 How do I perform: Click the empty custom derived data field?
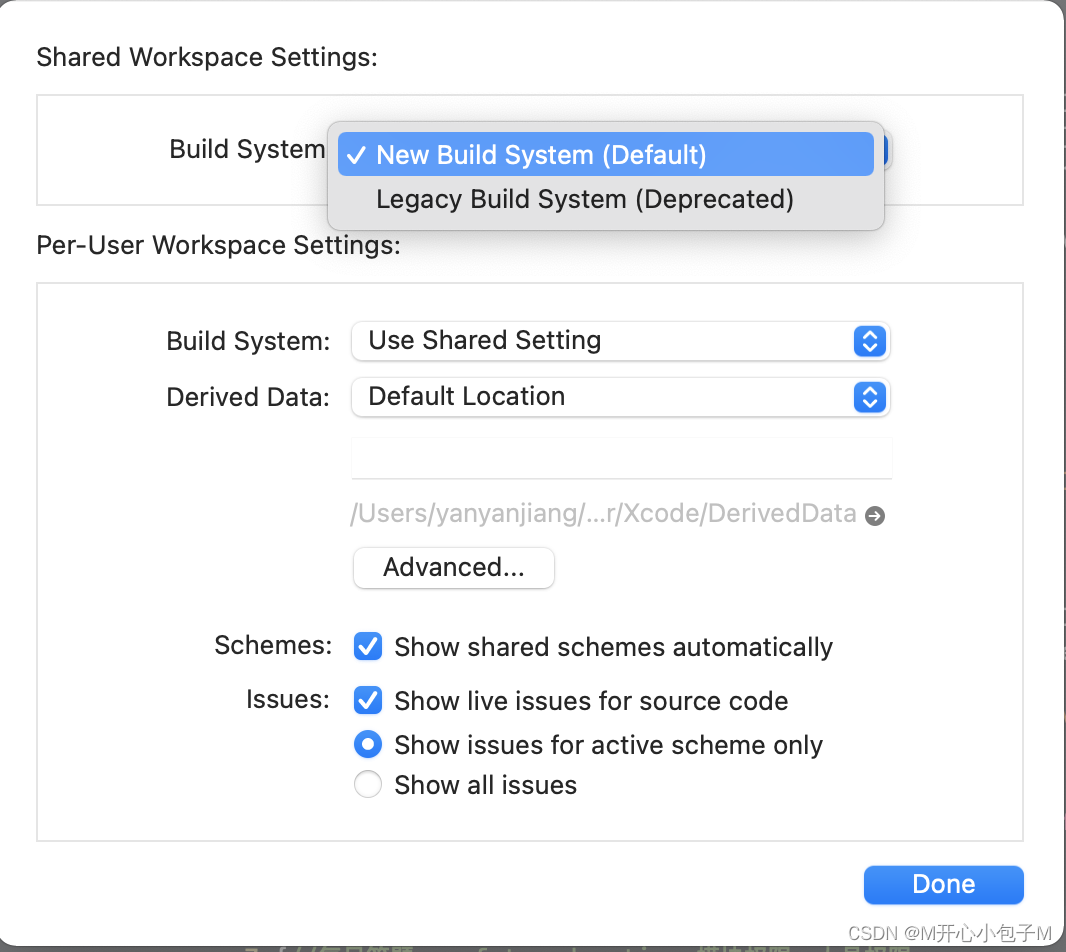620,458
